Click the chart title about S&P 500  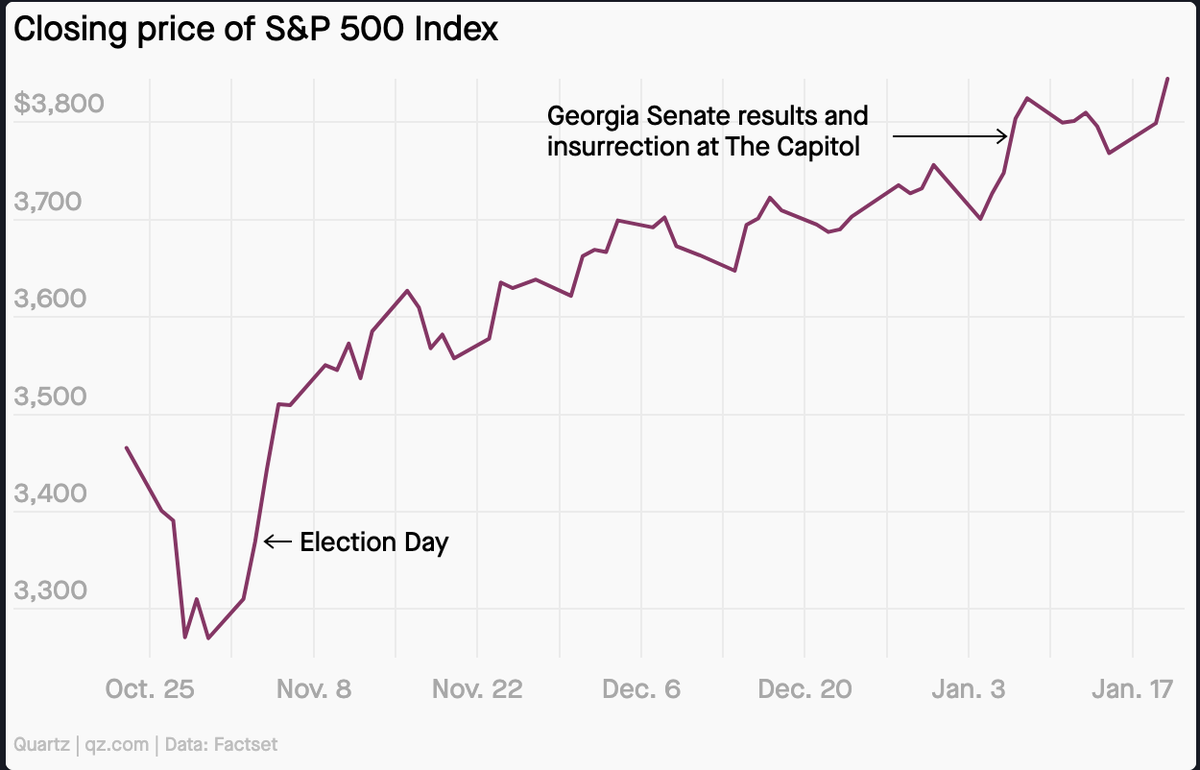(x=255, y=30)
